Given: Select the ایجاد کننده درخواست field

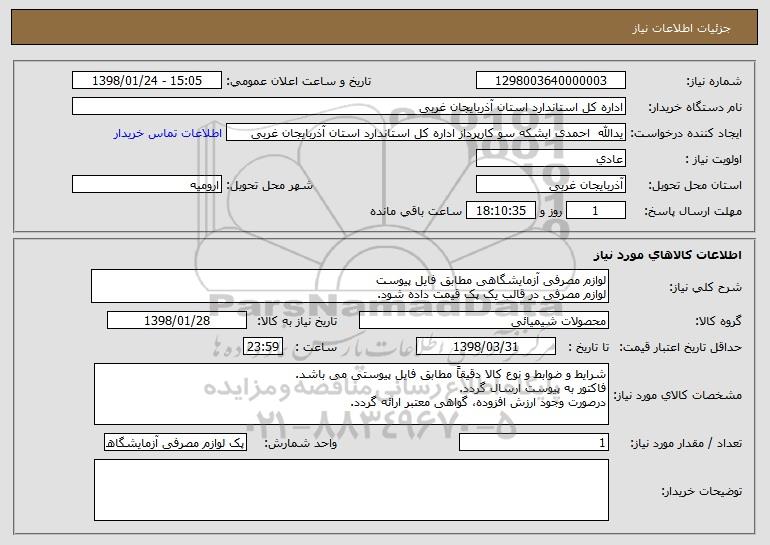Looking at the screenshot, I should pyautogui.click(x=426, y=132).
